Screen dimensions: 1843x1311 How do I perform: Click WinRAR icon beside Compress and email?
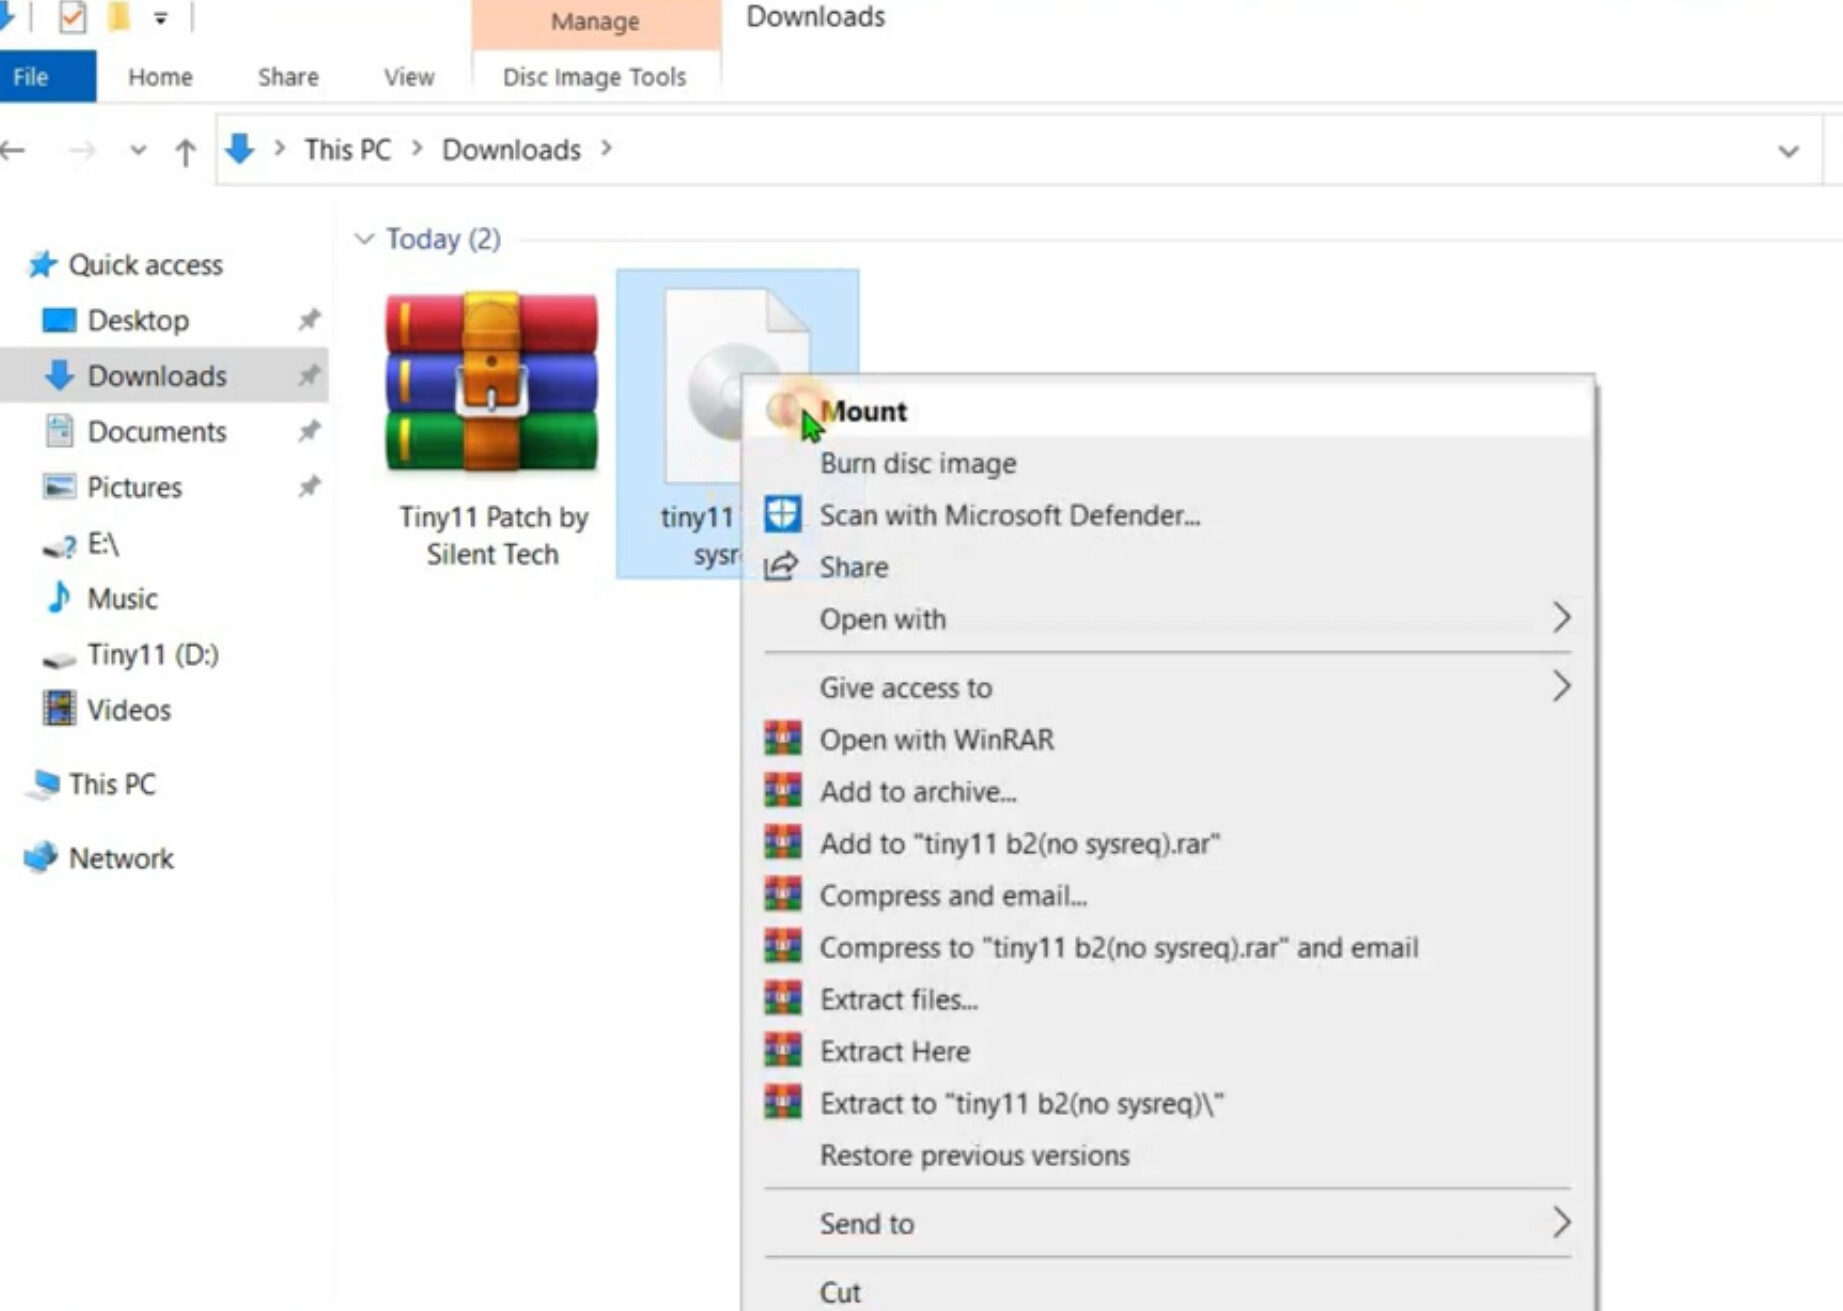[x=782, y=895]
